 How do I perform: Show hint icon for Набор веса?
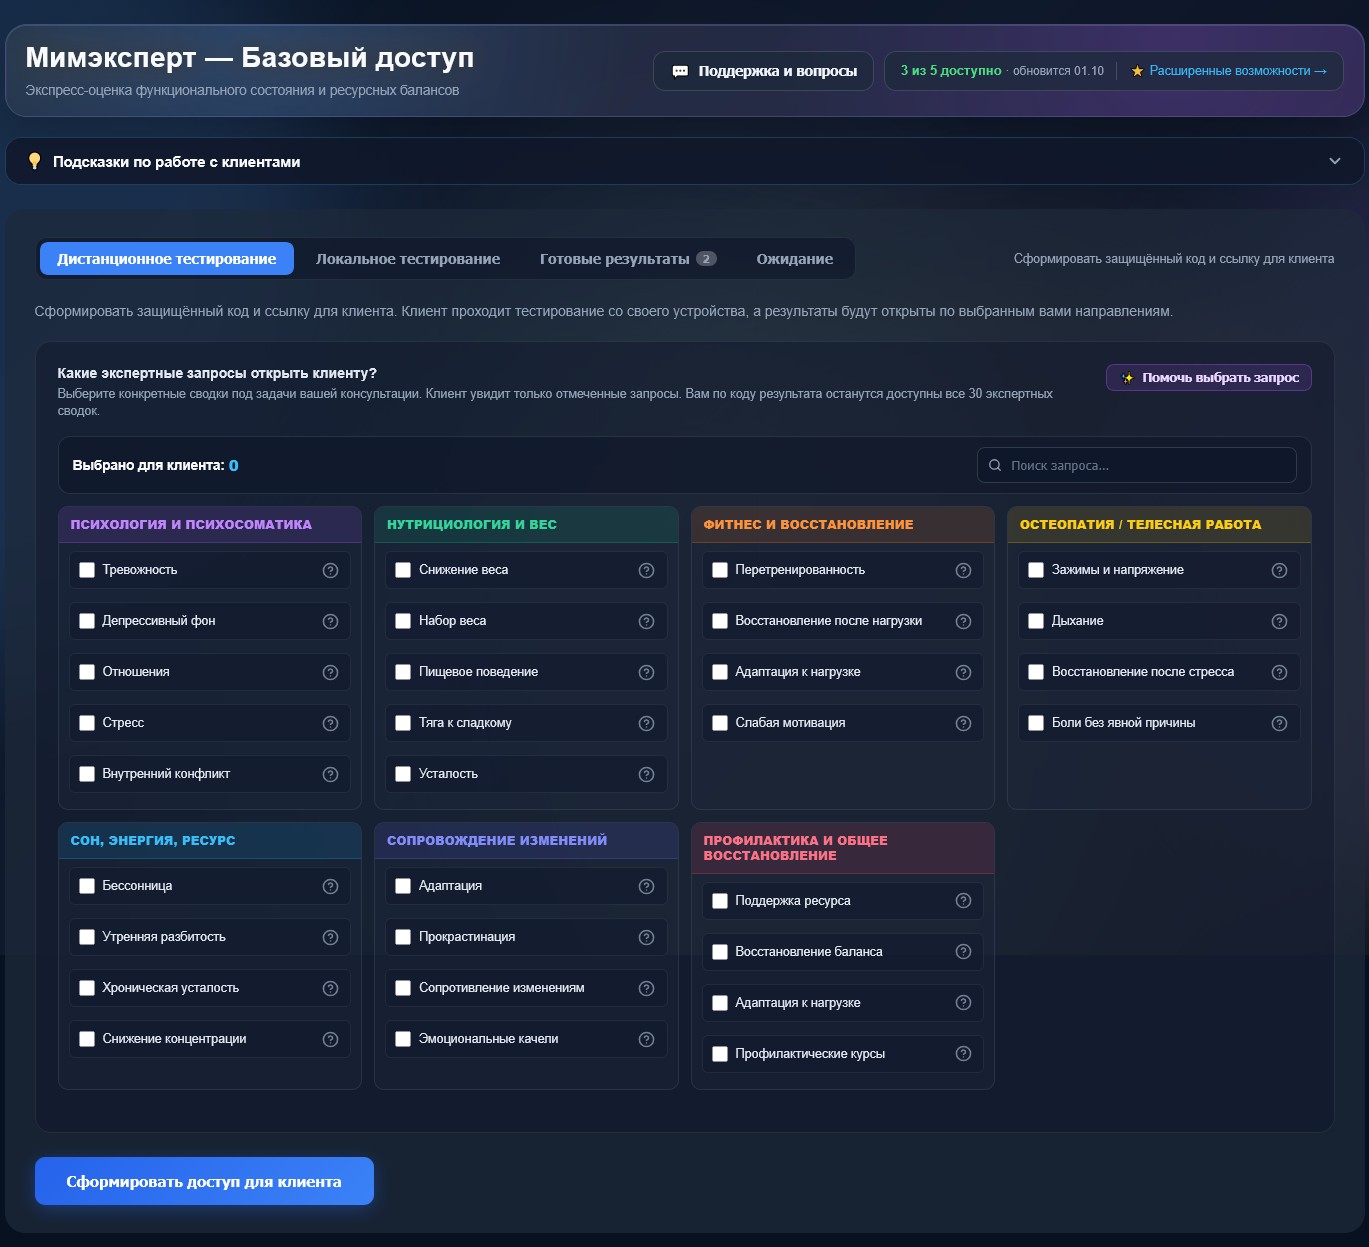coord(646,621)
